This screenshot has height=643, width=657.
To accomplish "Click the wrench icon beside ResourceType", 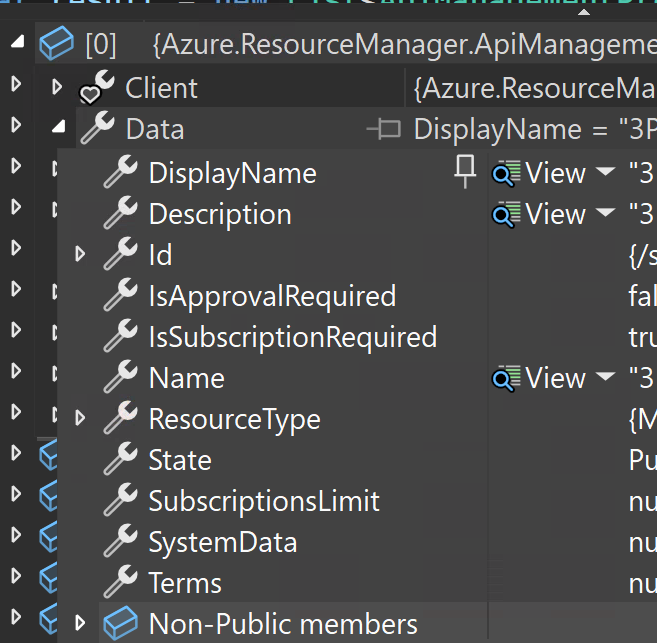I will (x=120, y=417).
